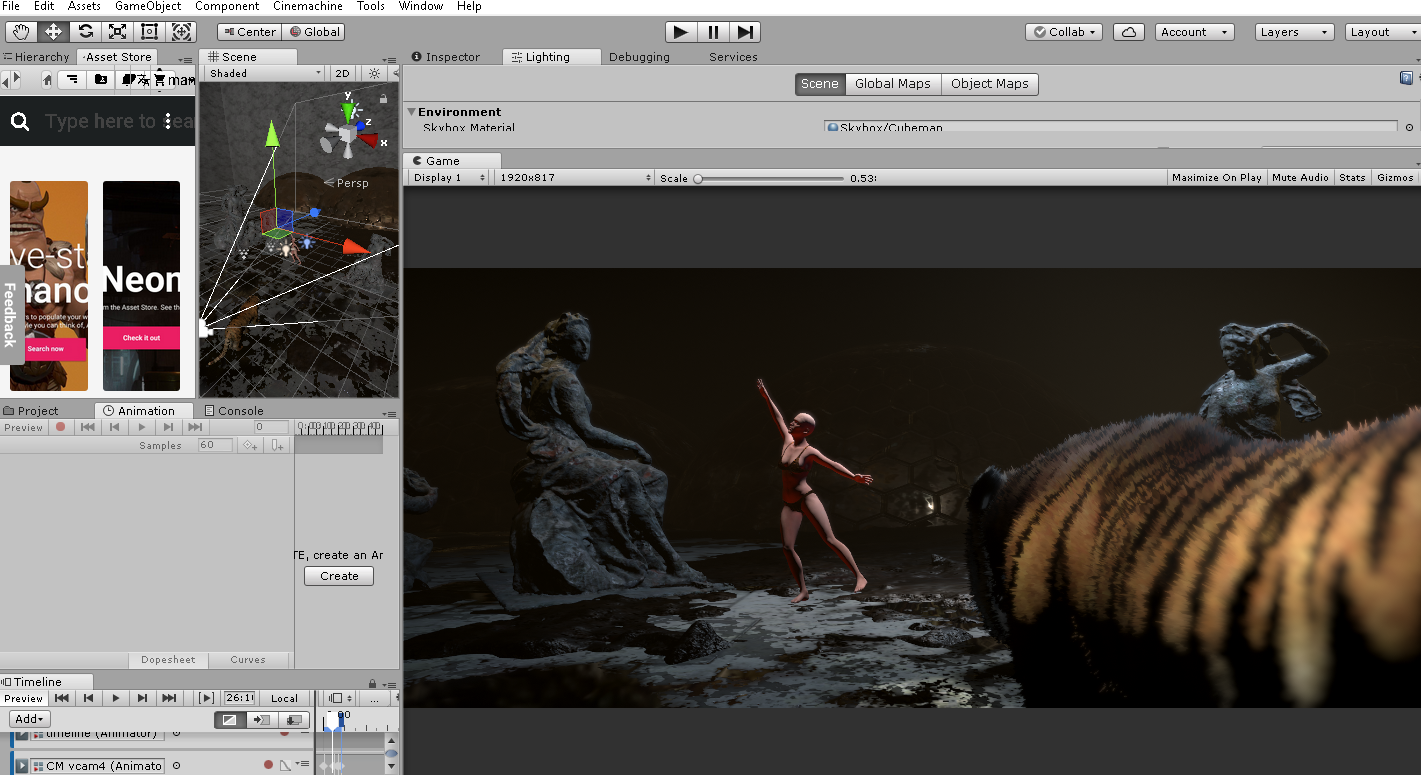
Task: Start Play mode in the main toolbar
Action: [681, 32]
